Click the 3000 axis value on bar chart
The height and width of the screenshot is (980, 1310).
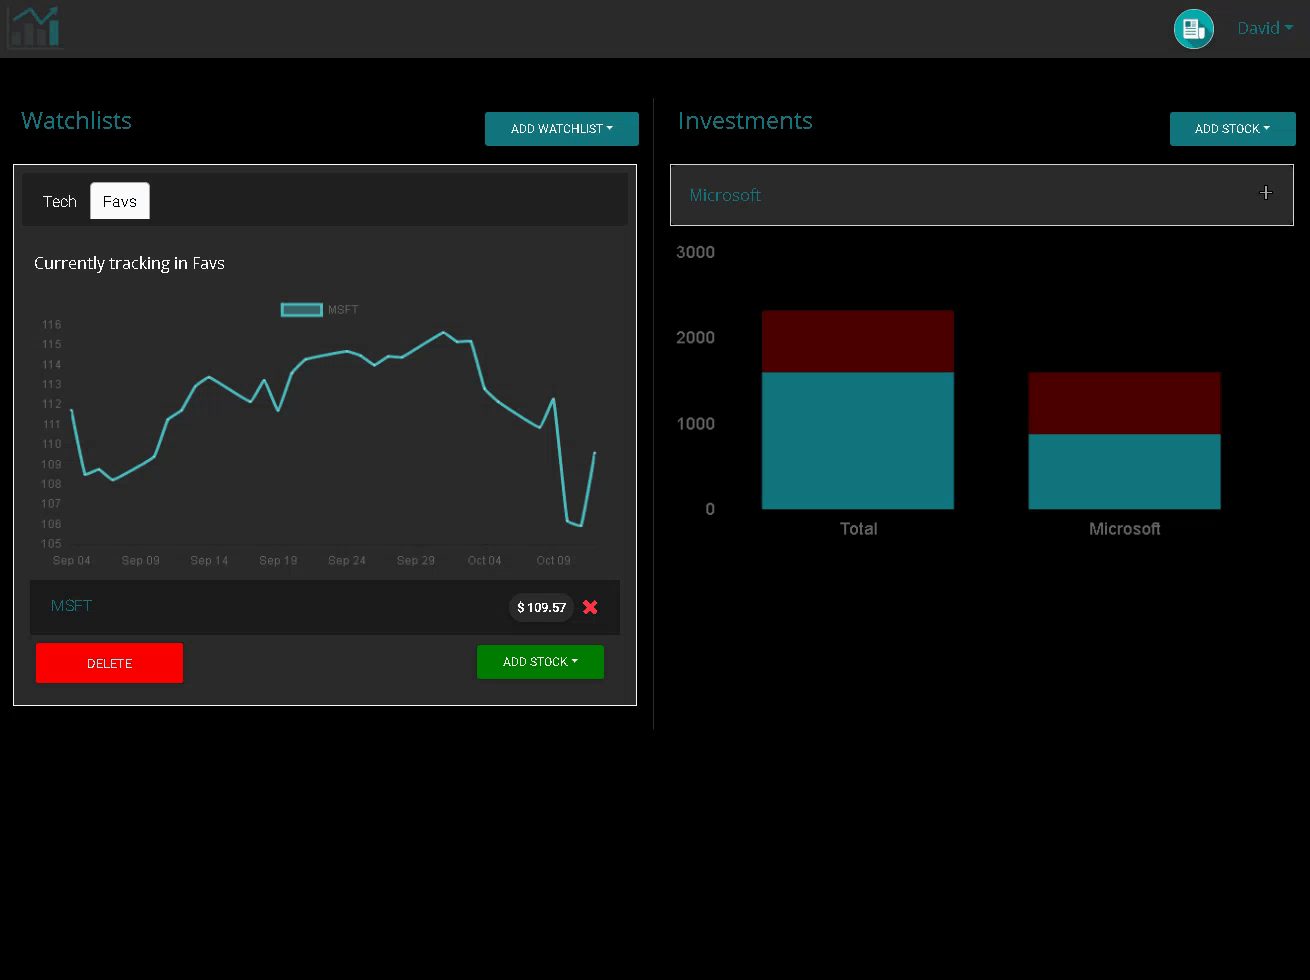tap(696, 252)
